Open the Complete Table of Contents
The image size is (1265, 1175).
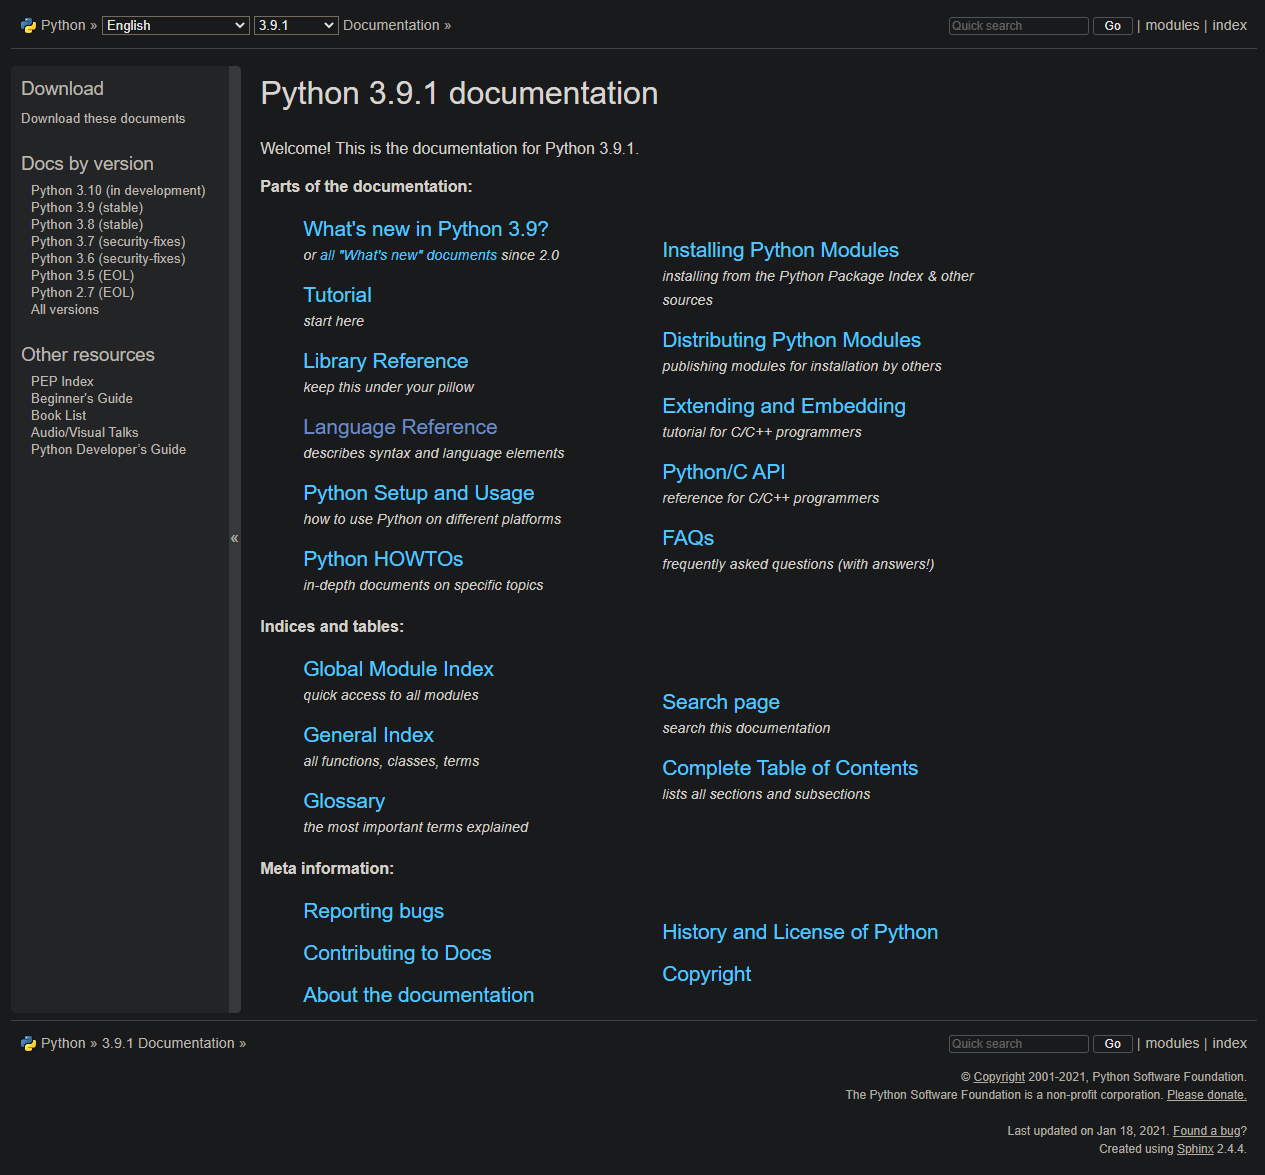click(x=789, y=768)
